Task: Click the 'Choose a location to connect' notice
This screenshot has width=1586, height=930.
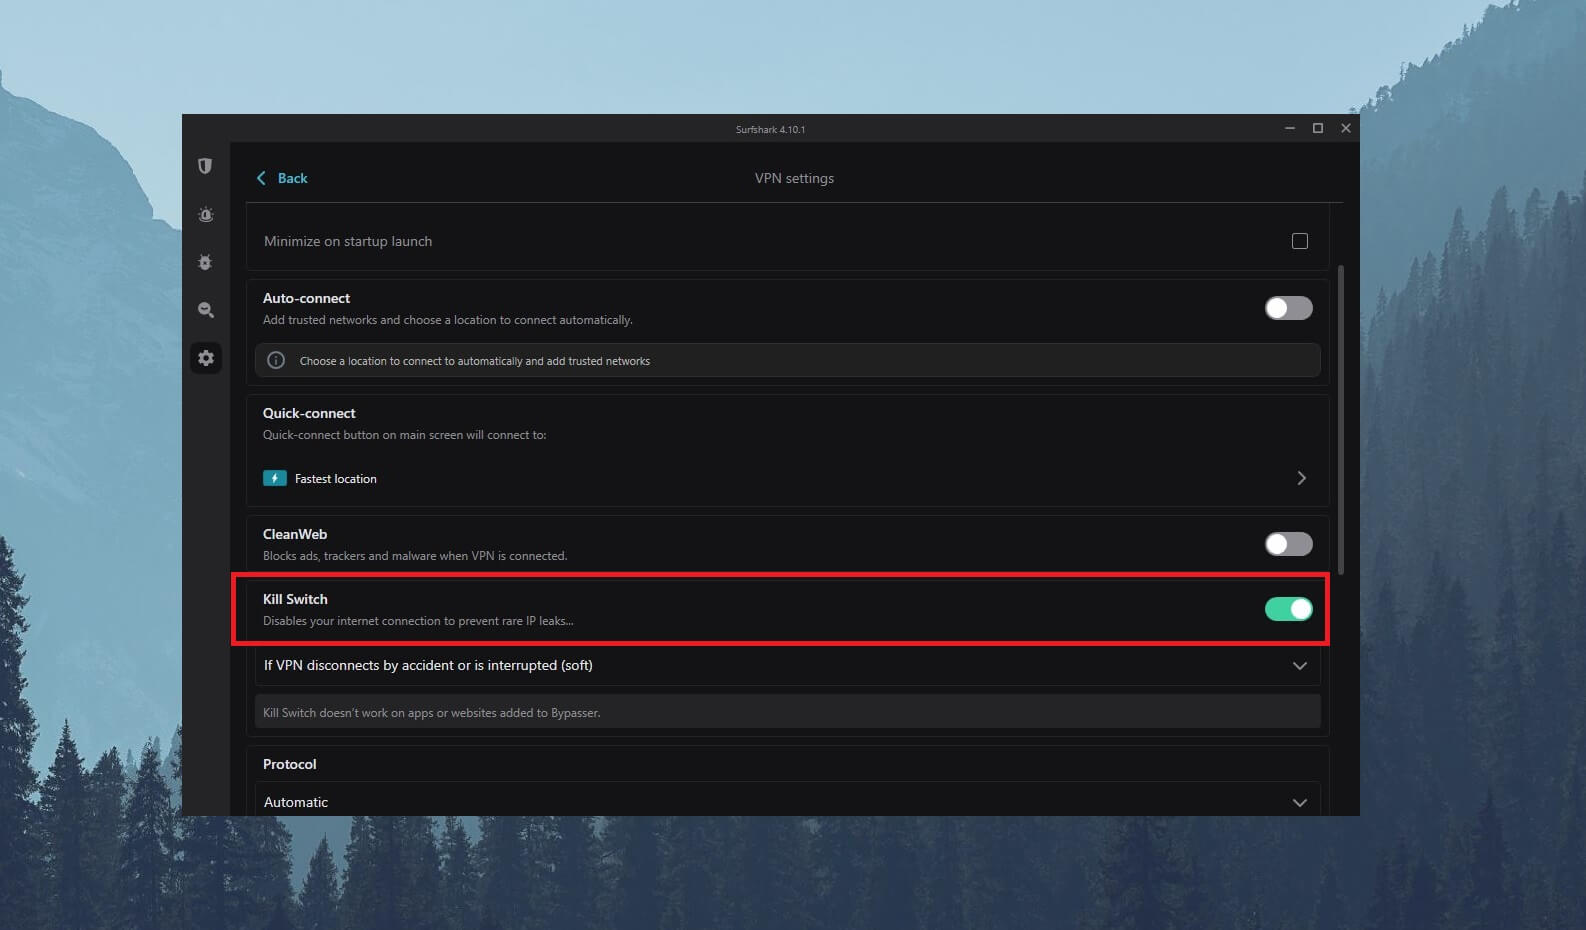Action: tap(787, 361)
